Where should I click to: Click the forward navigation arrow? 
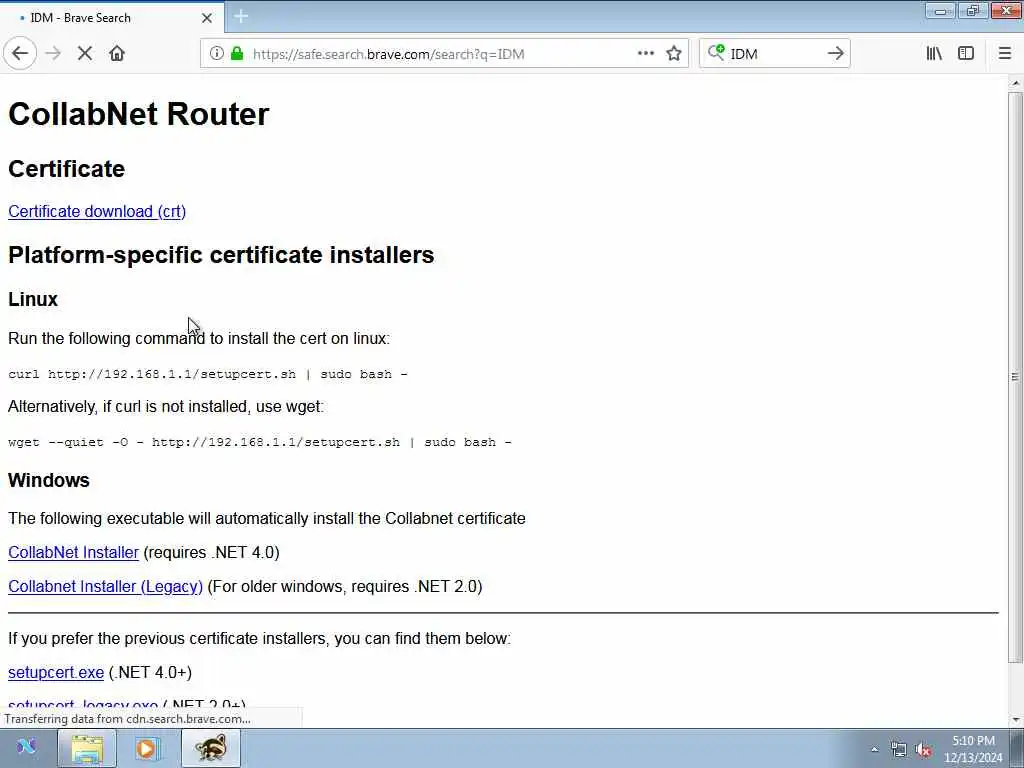(x=53, y=54)
